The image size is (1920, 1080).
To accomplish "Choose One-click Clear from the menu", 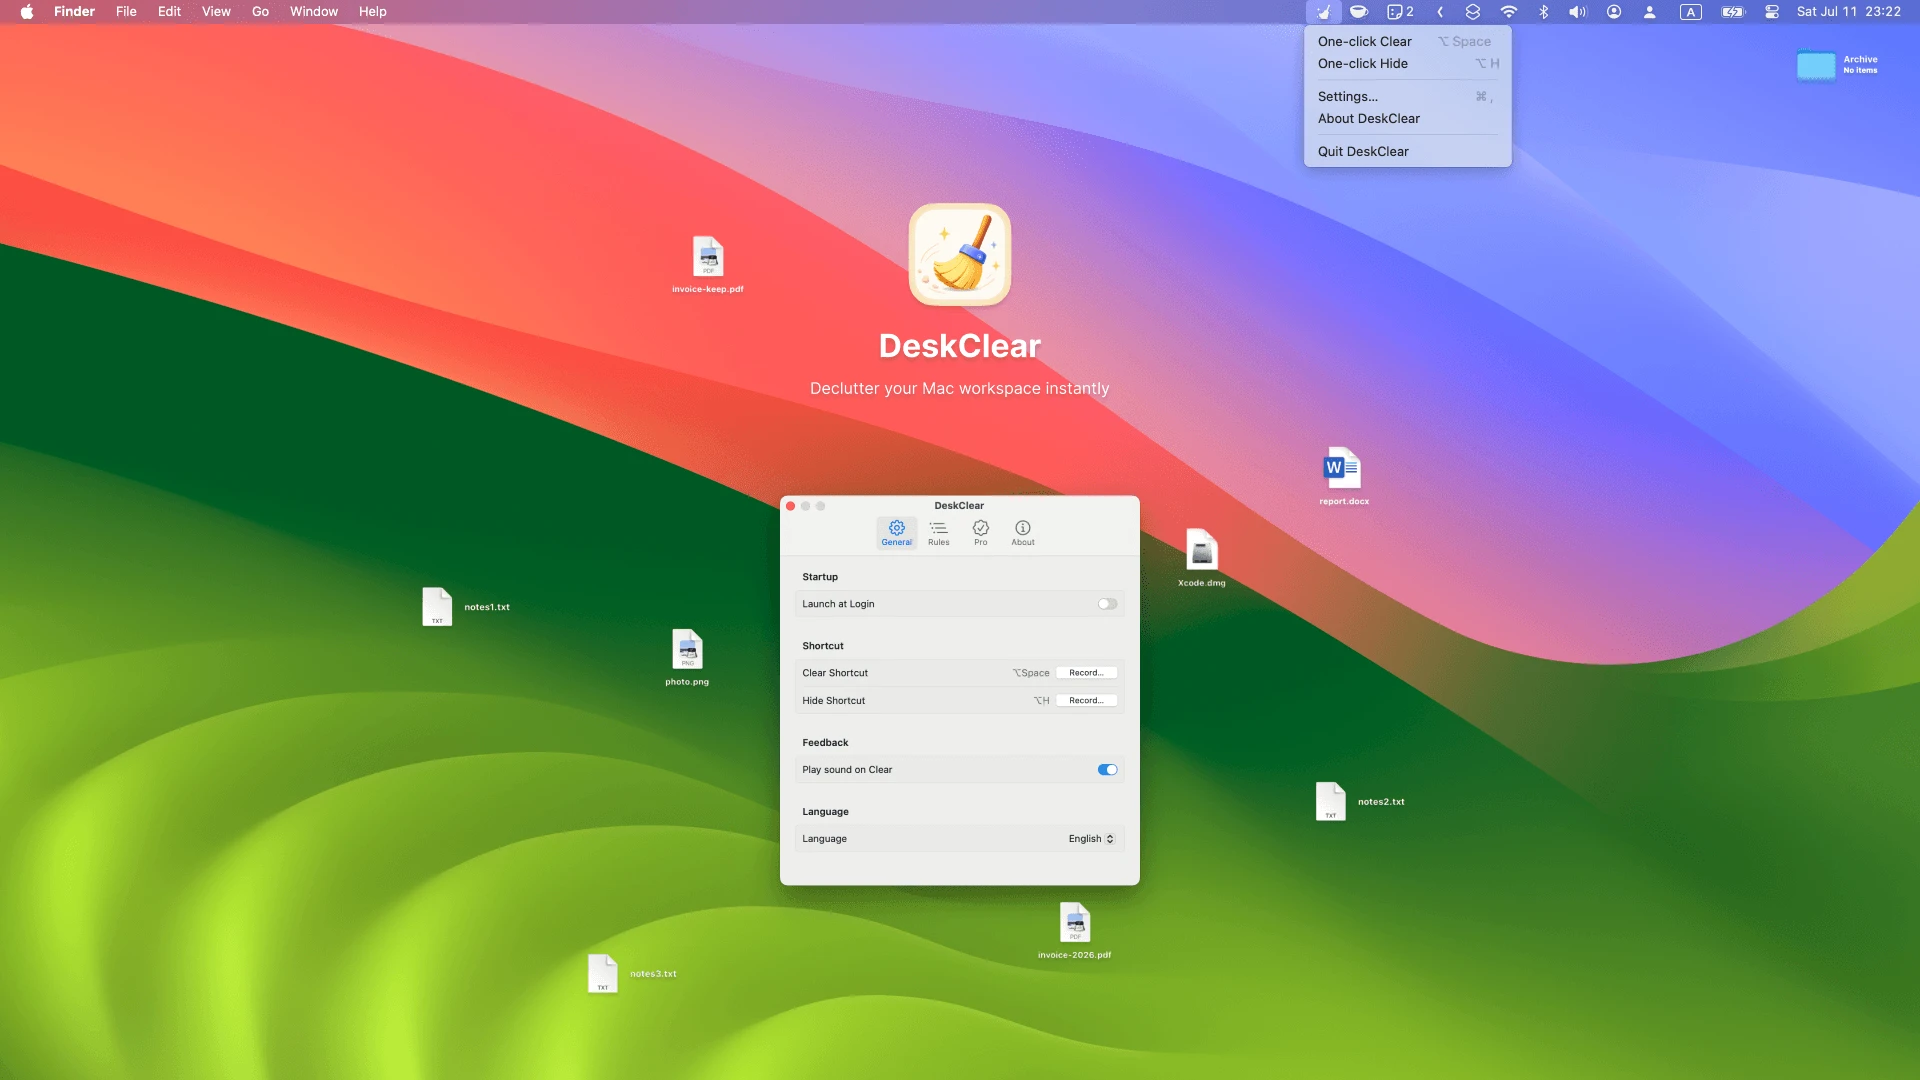I will point(1407,41).
